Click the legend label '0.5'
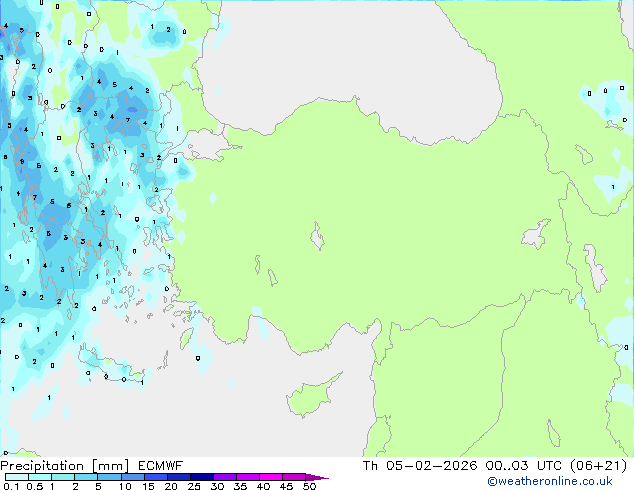Screen dimensions: 634x490 [35, 486]
